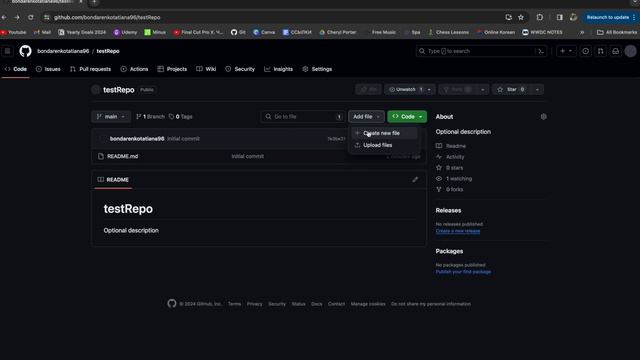
Task: Open browser extensions puzzle icon
Action: coord(540,17)
